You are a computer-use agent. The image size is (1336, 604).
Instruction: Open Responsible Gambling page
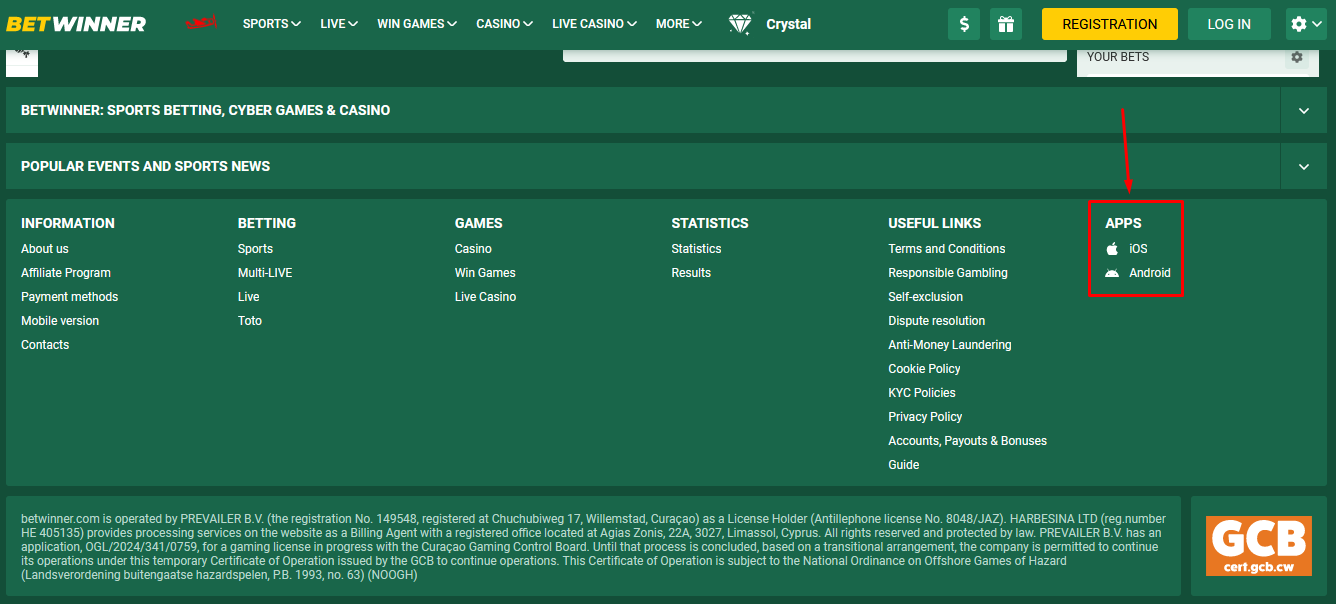(948, 273)
